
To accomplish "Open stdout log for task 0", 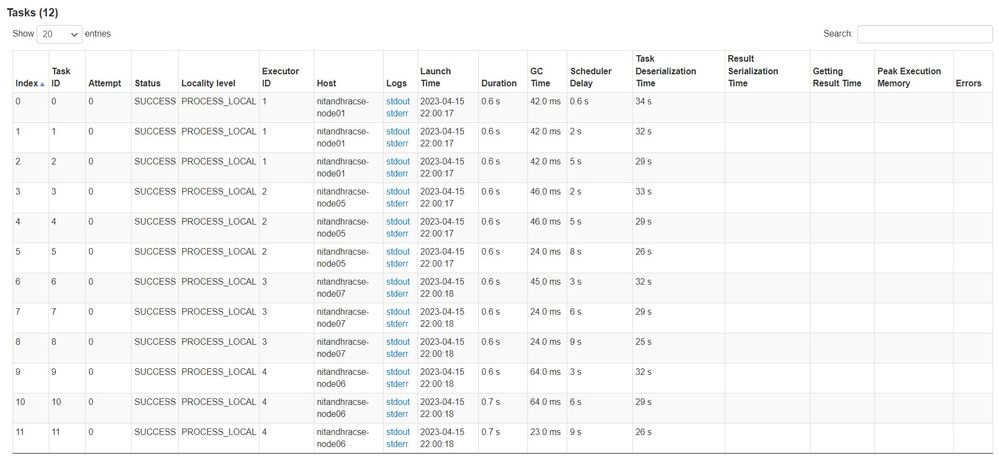I will tap(397, 102).
